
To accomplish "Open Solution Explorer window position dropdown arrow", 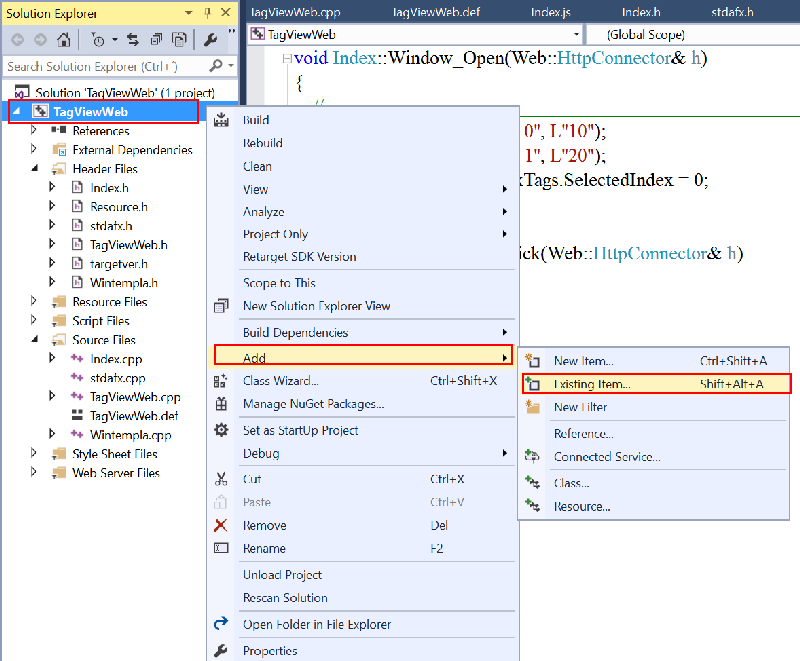I will tap(189, 13).
